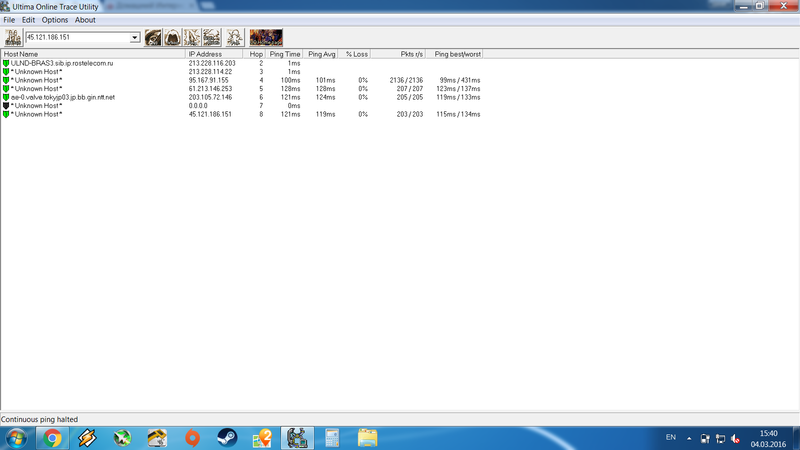Open the Origin app from the taskbar
The image size is (800, 450).
(x=192, y=438)
